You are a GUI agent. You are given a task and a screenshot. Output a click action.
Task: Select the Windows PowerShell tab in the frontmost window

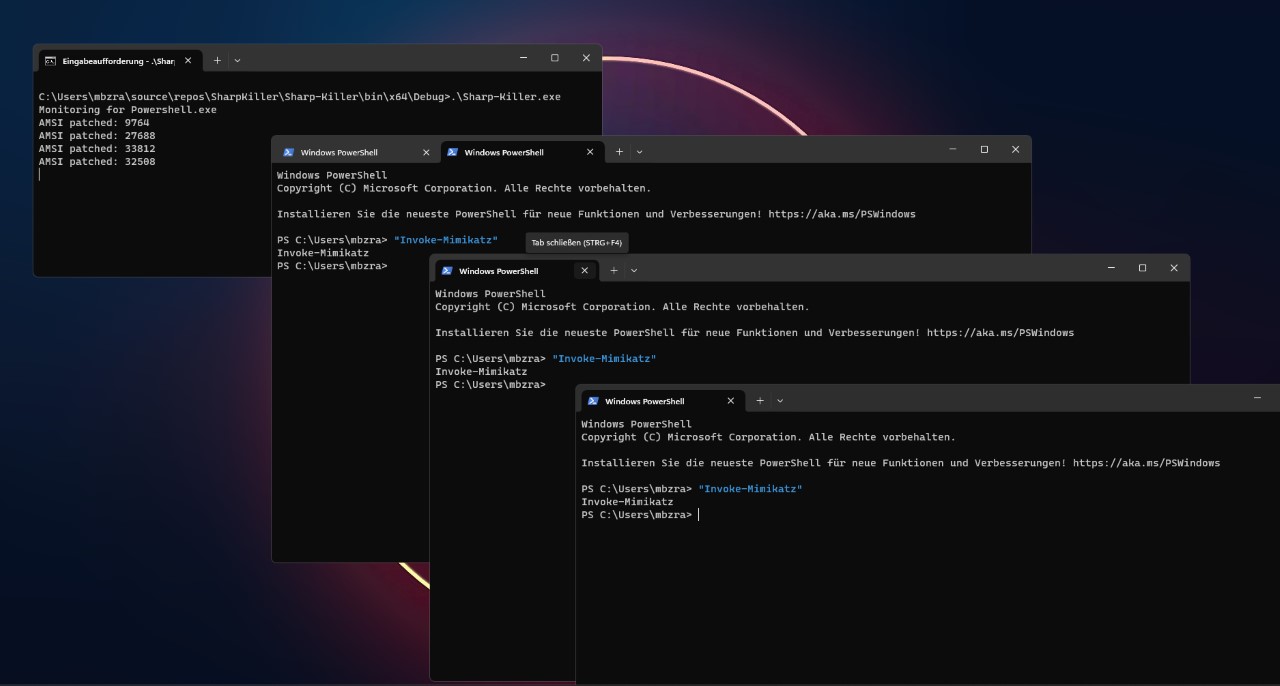[662, 401]
